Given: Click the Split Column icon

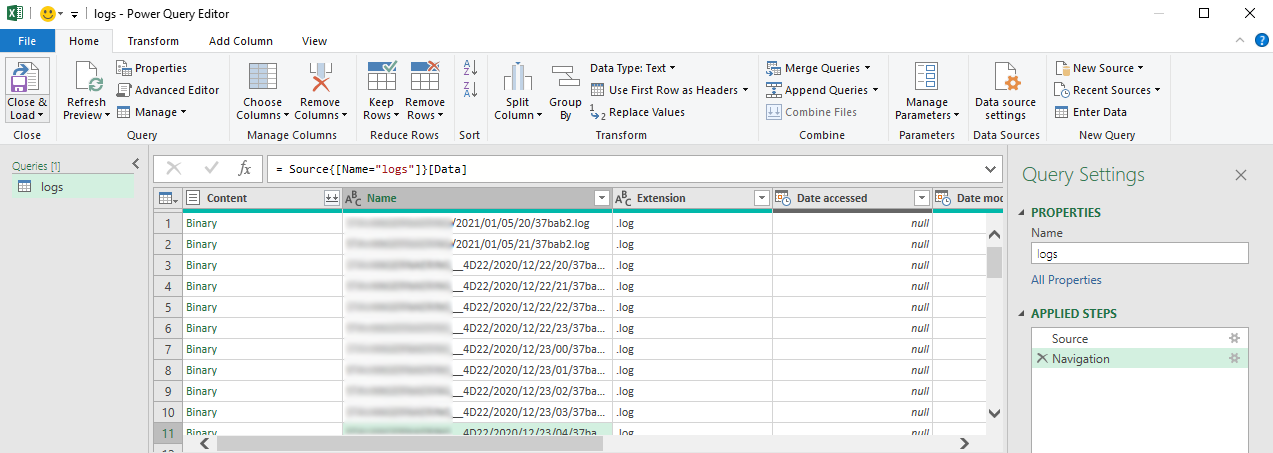Looking at the screenshot, I should tap(517, 77).
